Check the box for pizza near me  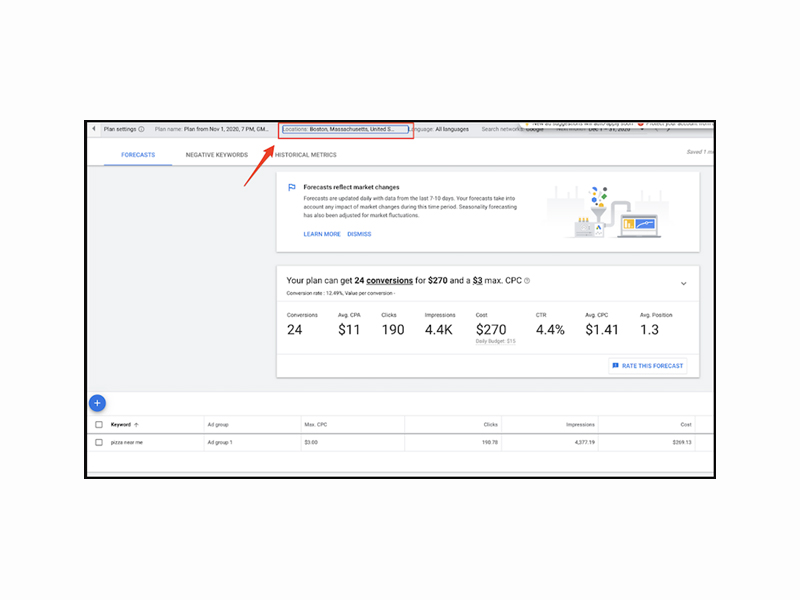99,442
